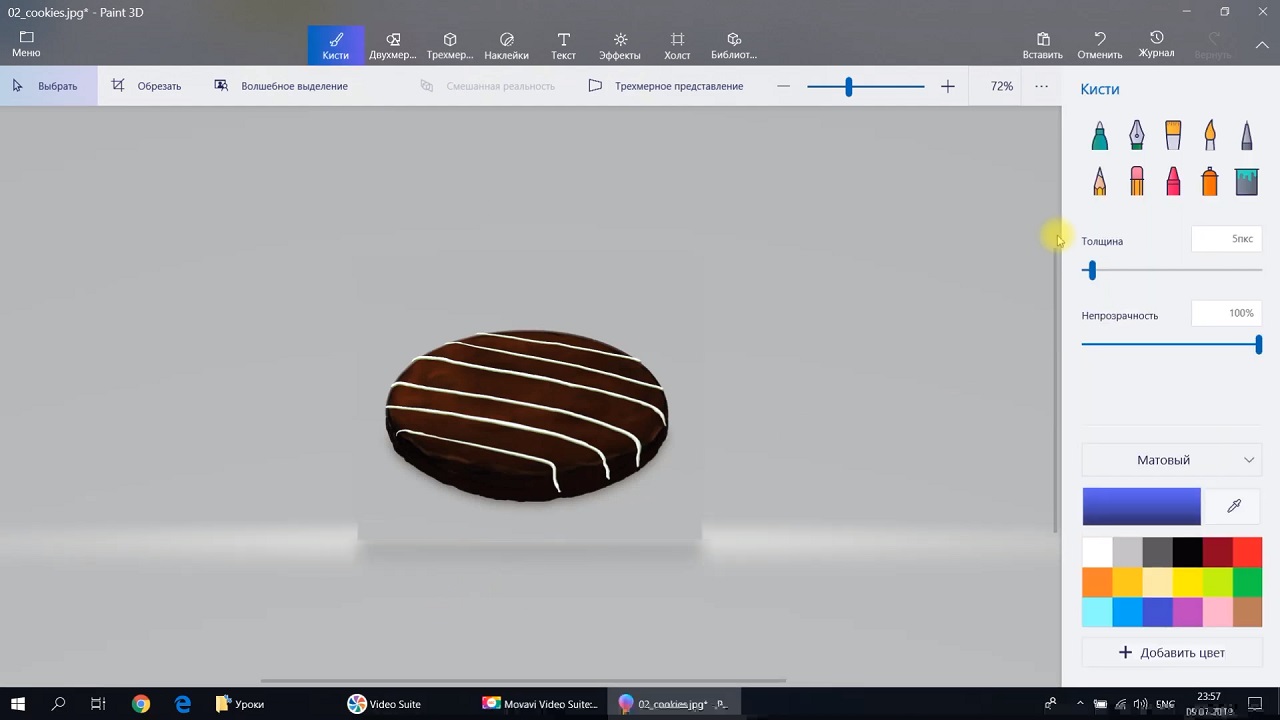1280x720 pixels.
Task: Pick the red color swatch
Action: pos(1247,552)
